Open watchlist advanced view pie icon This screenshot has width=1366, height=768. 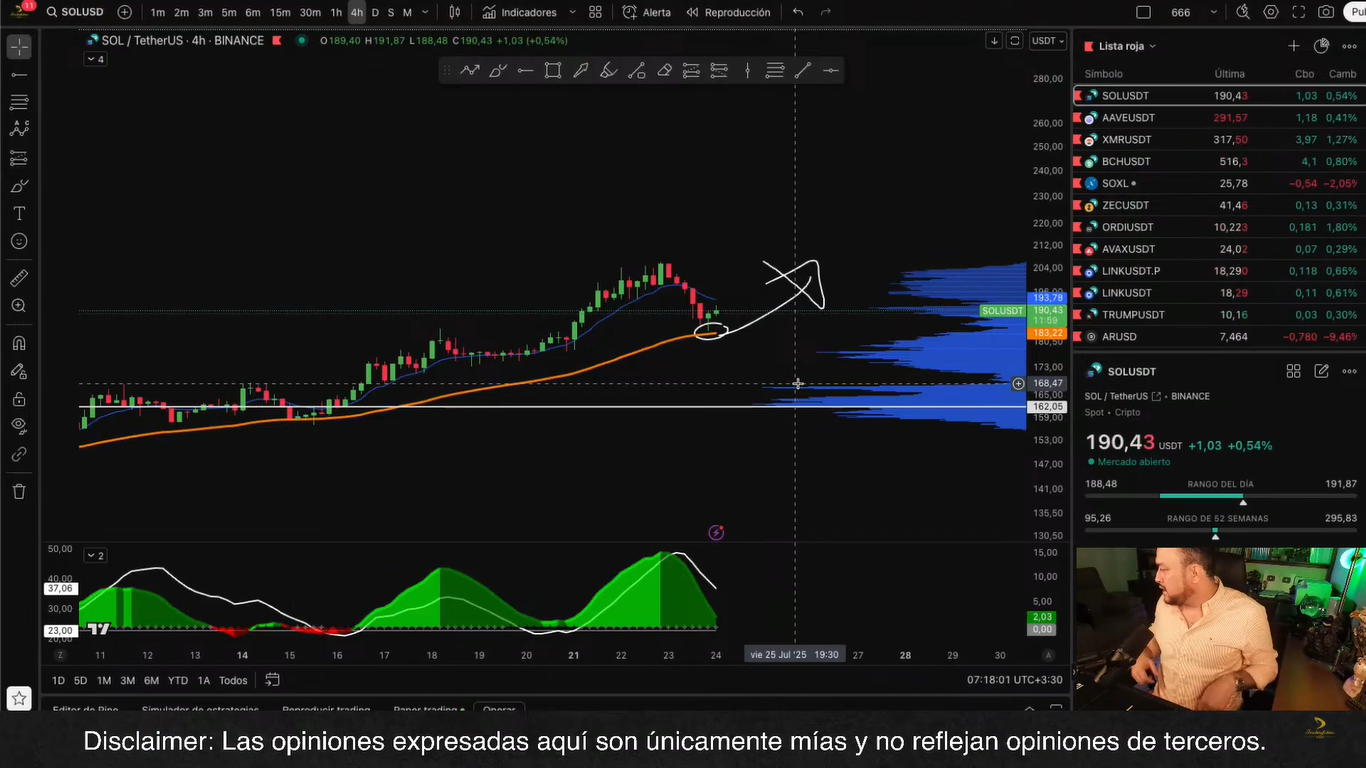pyautogui.click(x=1321, y=46)
